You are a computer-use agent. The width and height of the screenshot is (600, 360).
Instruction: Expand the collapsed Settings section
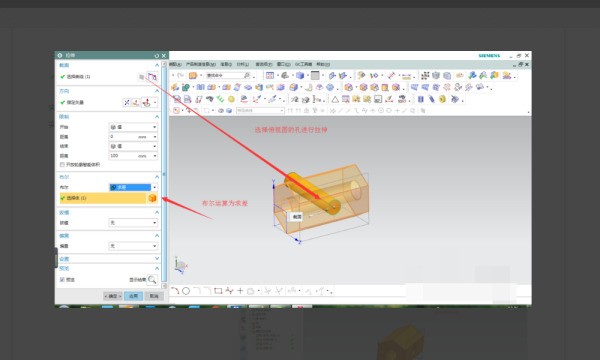(108, 259)
